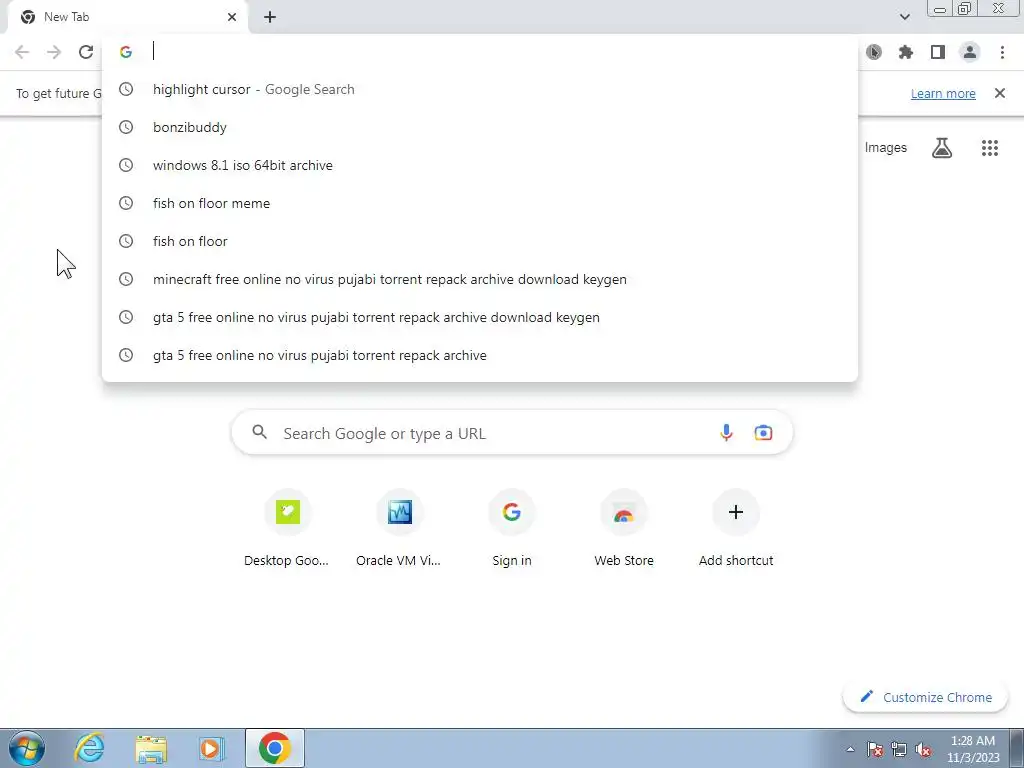1024x768 pixels.
Task: Toggle the side panel icon
Action: coord(938,52)
